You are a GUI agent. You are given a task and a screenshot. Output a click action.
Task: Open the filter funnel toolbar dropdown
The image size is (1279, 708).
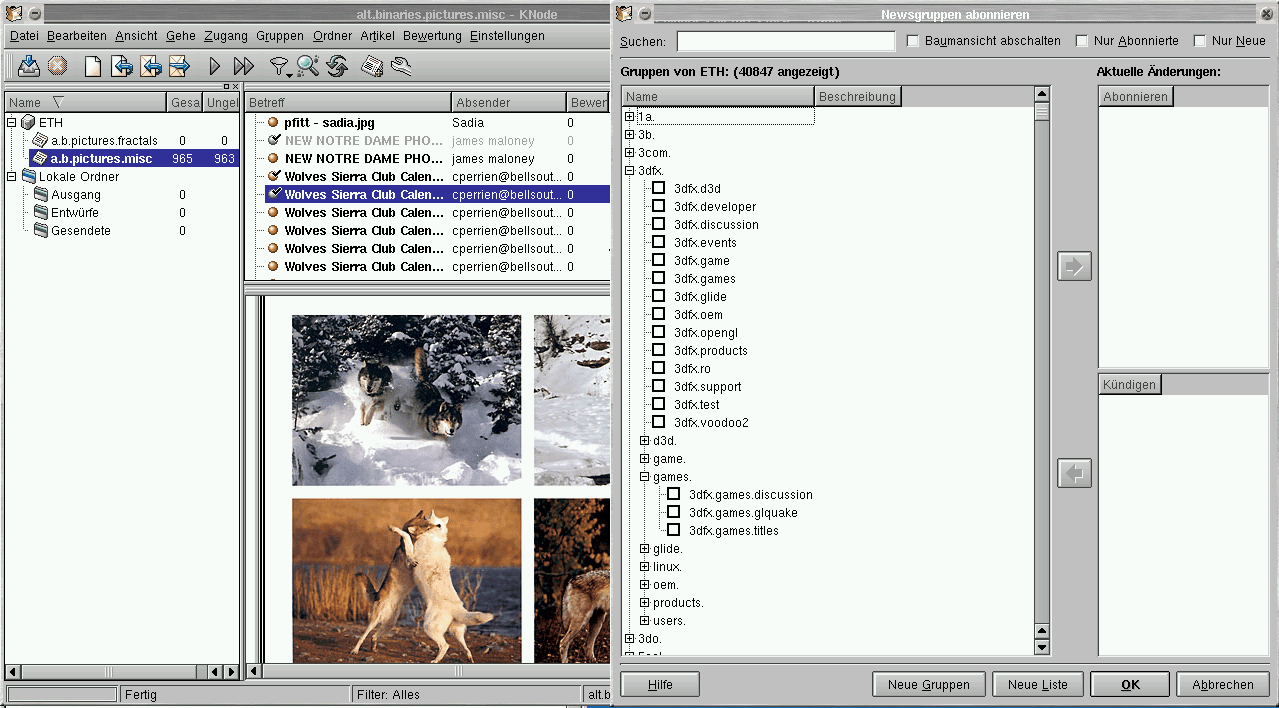coord(280,67)
